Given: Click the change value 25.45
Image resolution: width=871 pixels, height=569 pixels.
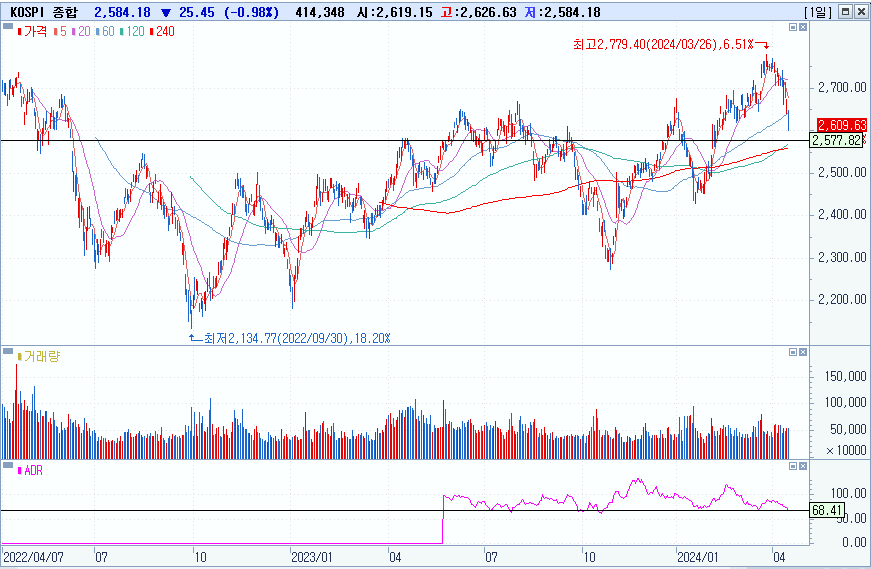Looking at the screenshot, I should (197, 12).
